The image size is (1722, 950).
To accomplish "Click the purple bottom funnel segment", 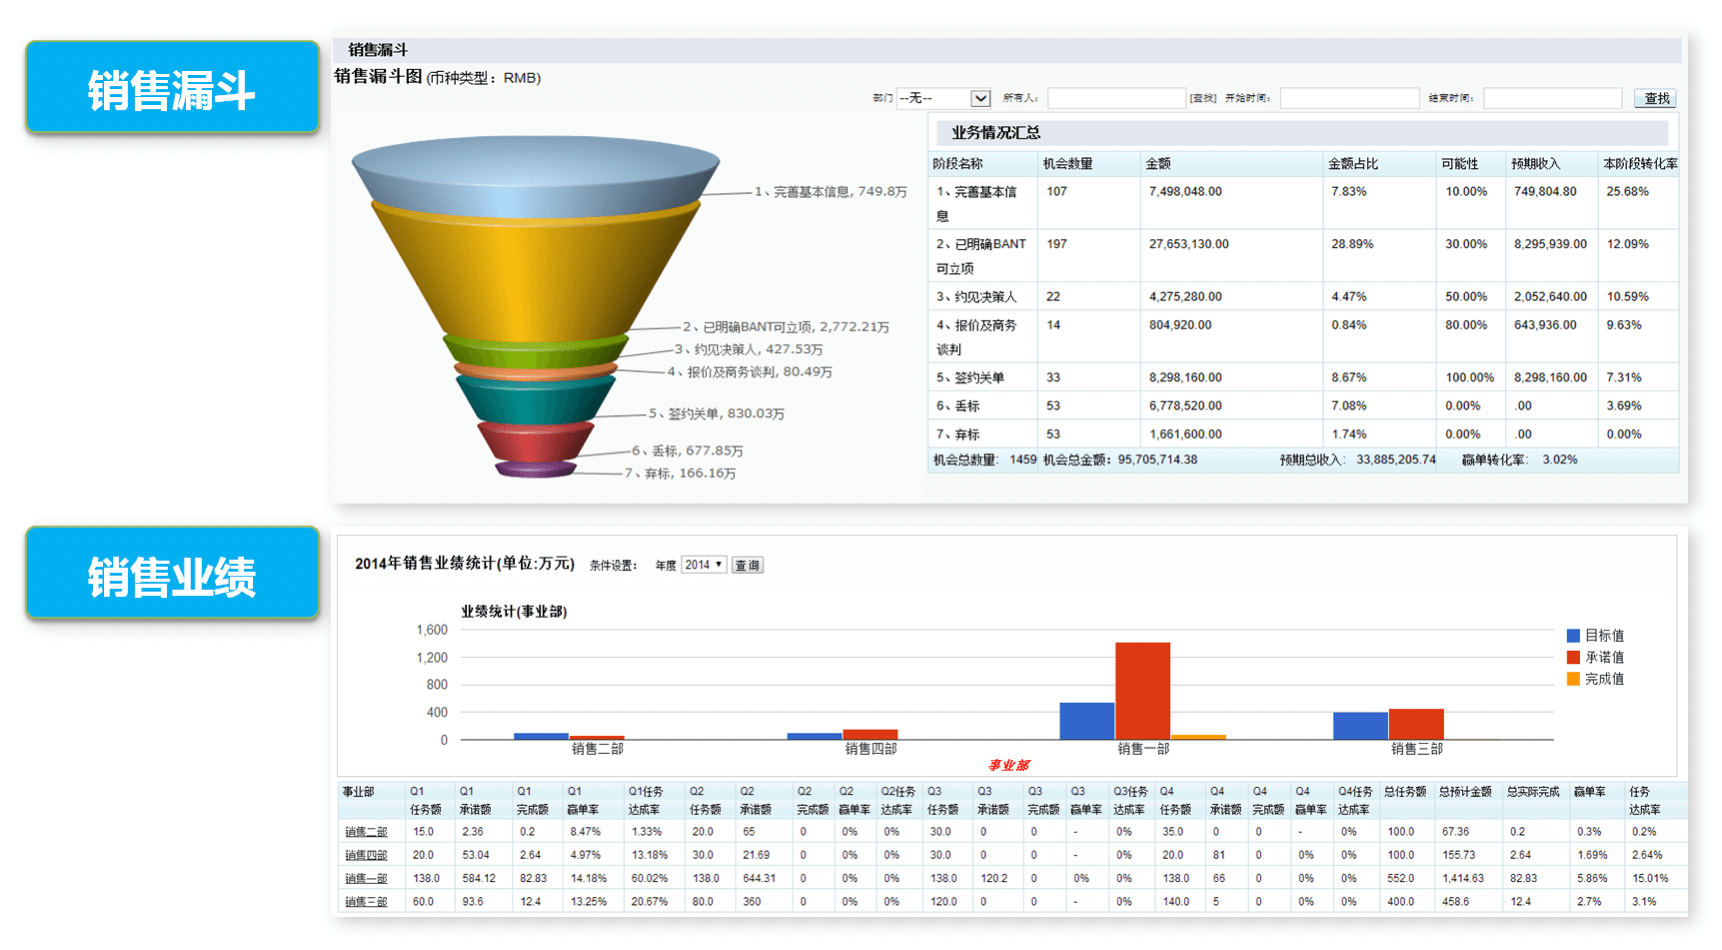I will tap(536, 469).
